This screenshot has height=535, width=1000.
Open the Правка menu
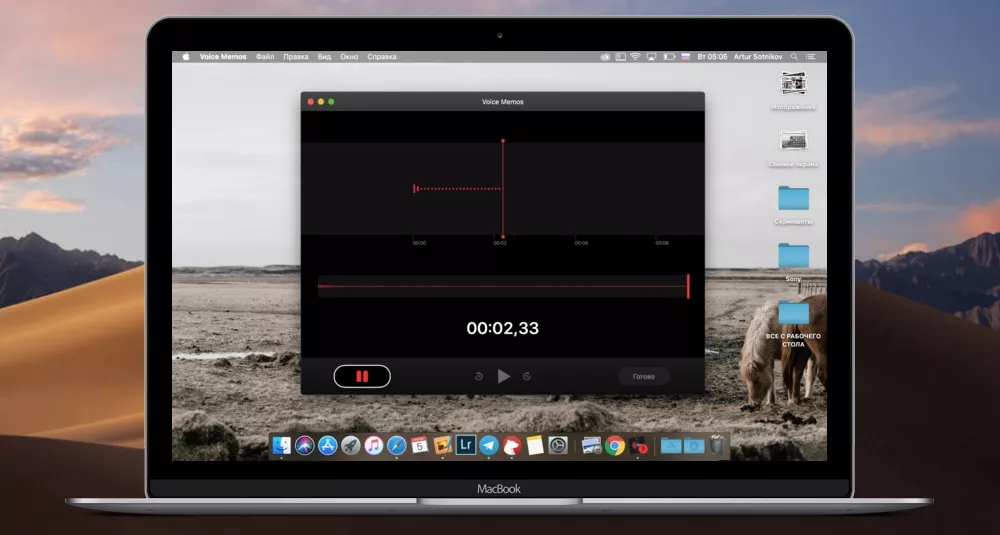coord(296,57)
